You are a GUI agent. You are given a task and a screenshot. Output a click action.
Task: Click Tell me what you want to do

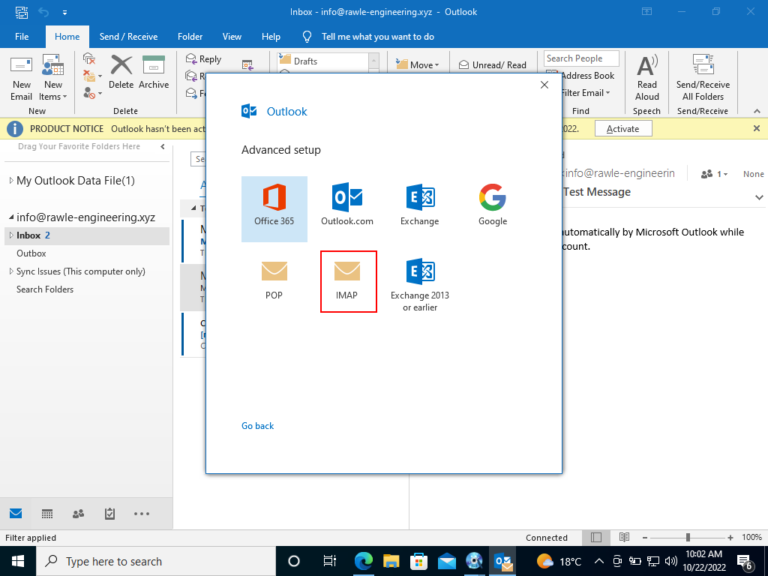point(378,37)
